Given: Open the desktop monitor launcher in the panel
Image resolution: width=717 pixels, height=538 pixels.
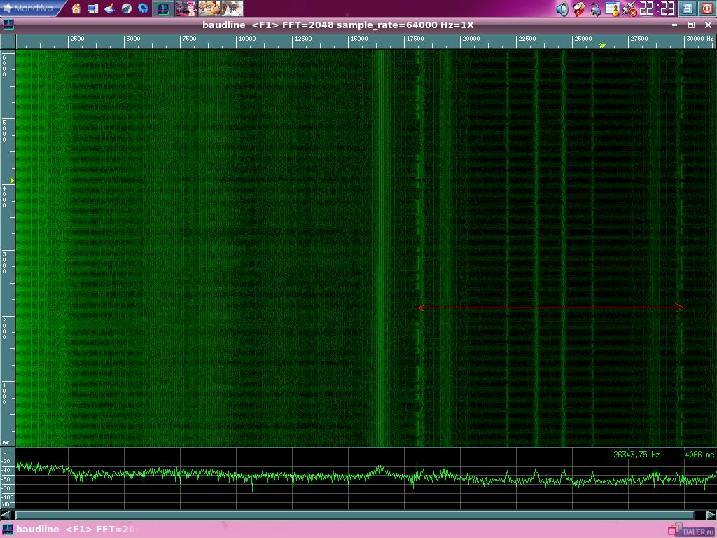Looking at the screenshot, I should pyautogui.click(x=93, y=8).
